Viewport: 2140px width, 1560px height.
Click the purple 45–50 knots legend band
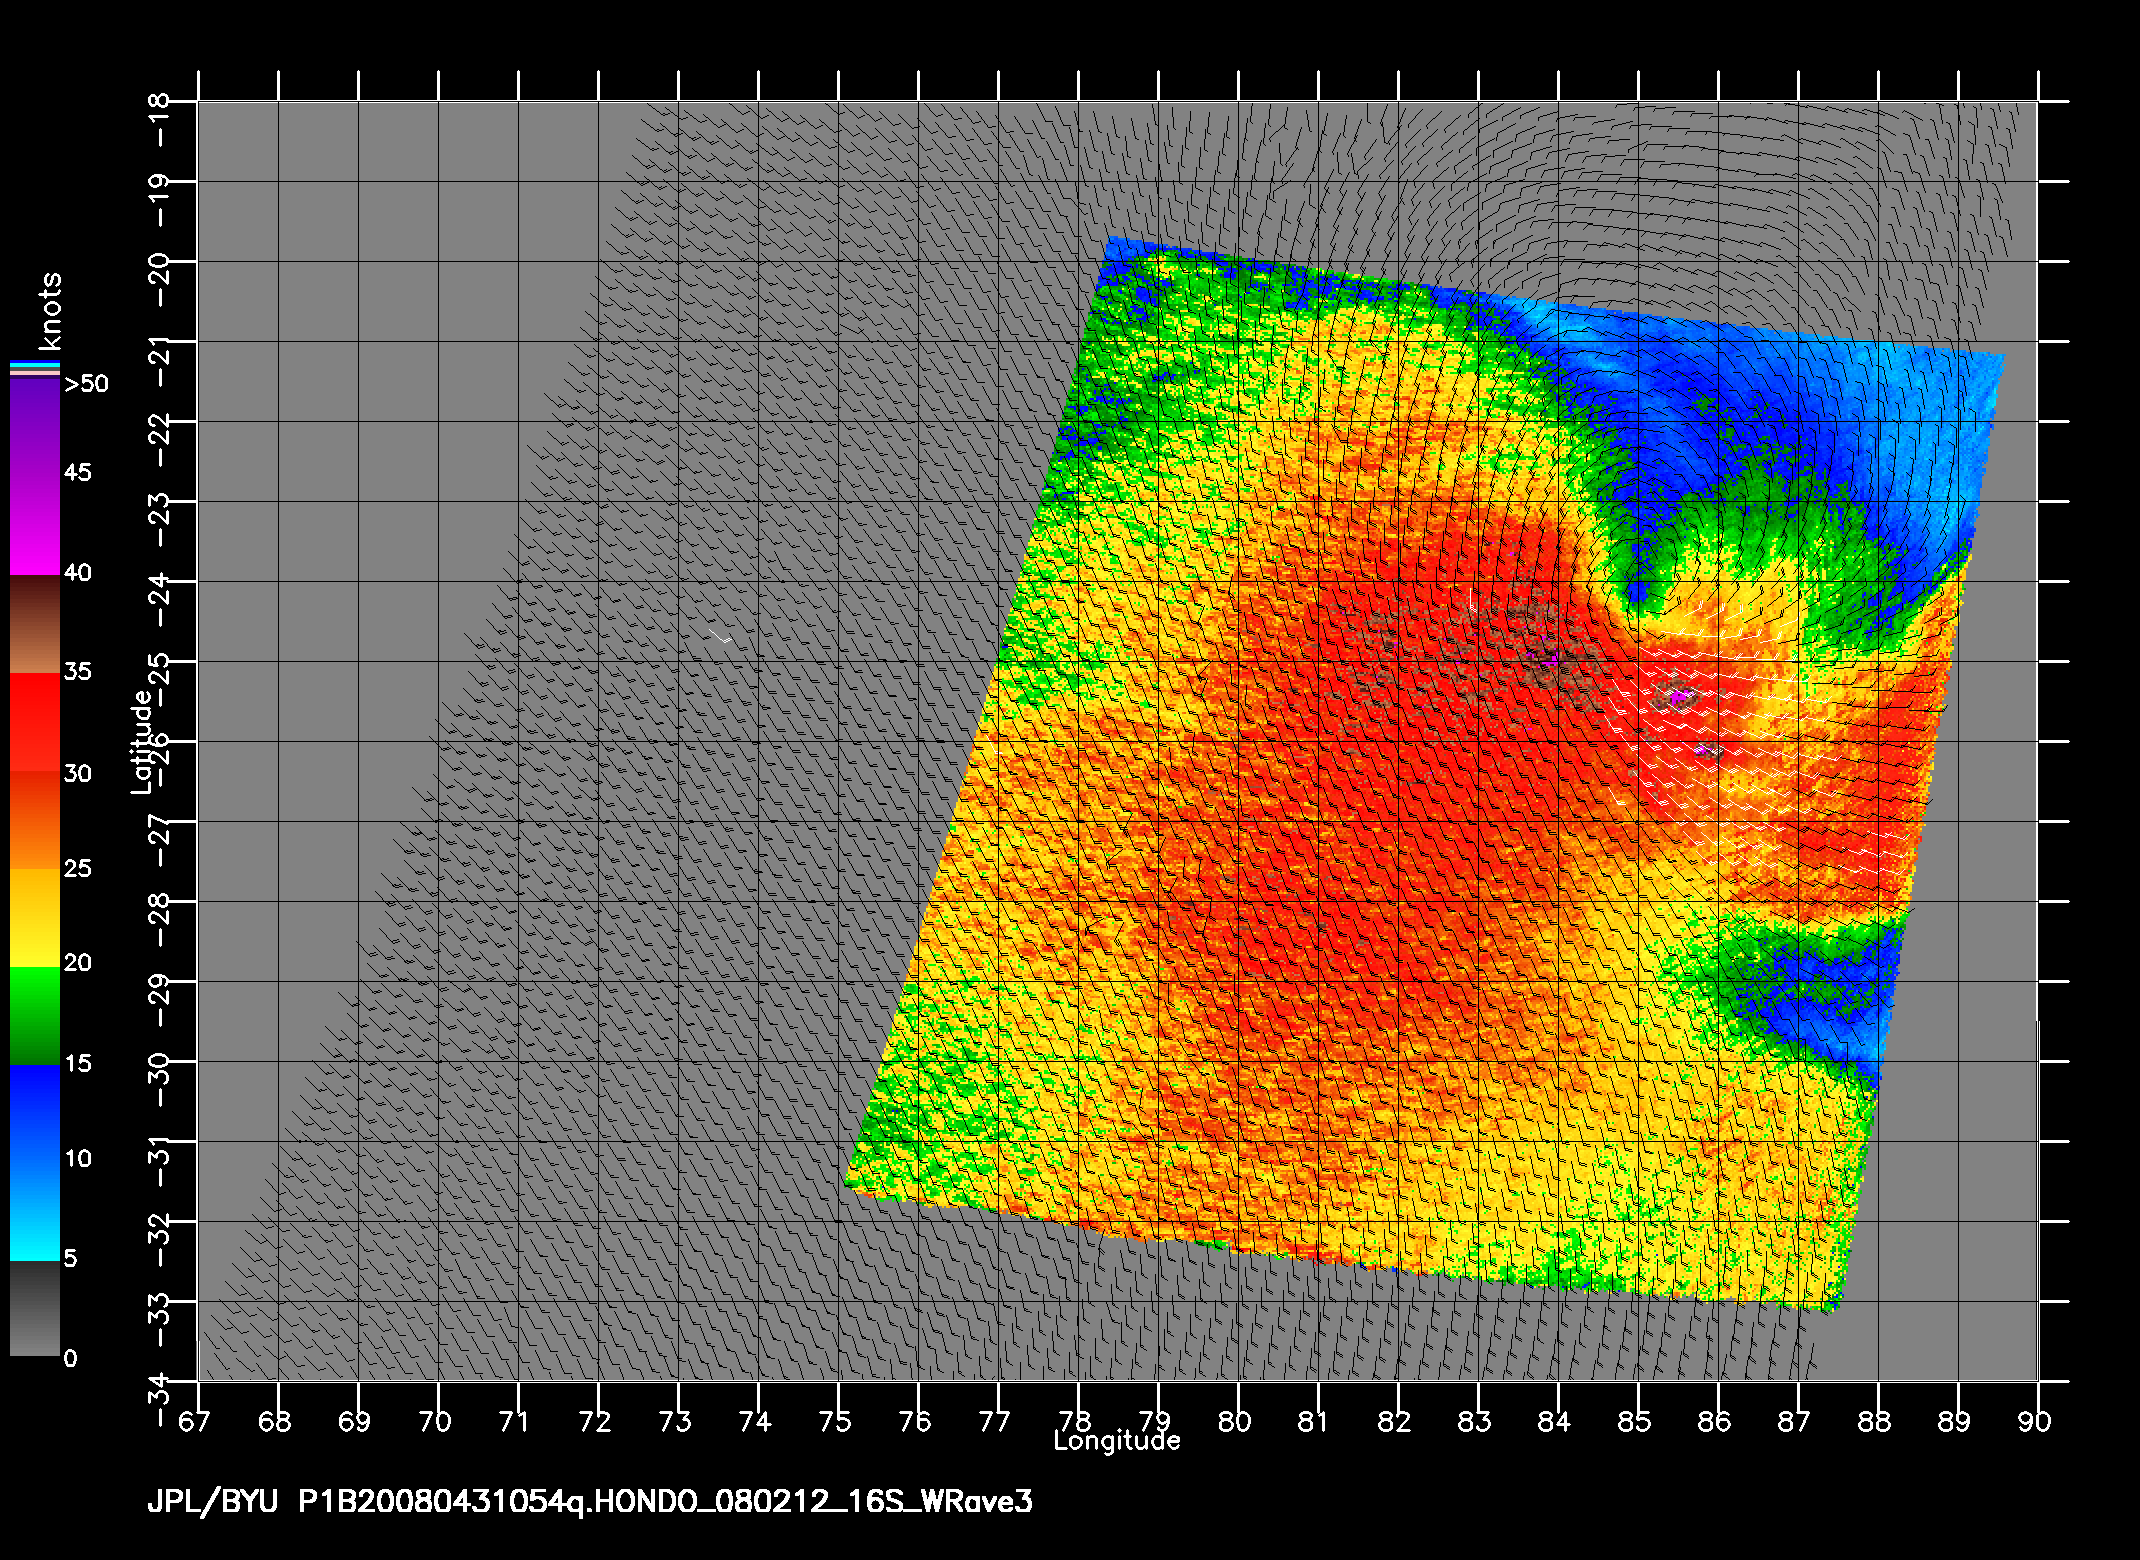tap(34, 427)
